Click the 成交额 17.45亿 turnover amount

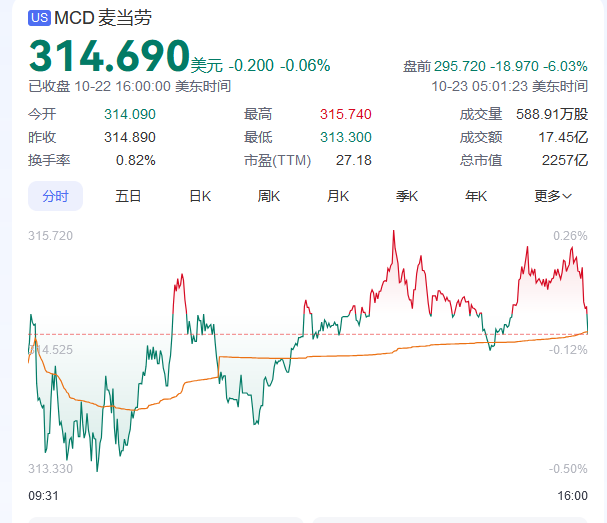click(563, 137)
